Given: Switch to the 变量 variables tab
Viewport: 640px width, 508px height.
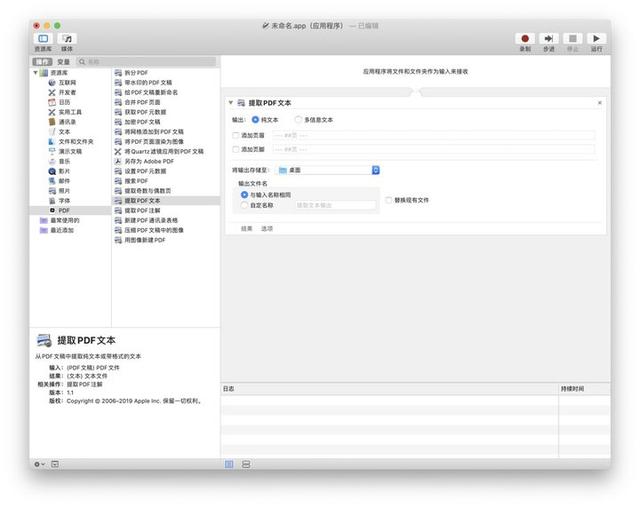Looking at the screenshot, I should tap(63, 62).
